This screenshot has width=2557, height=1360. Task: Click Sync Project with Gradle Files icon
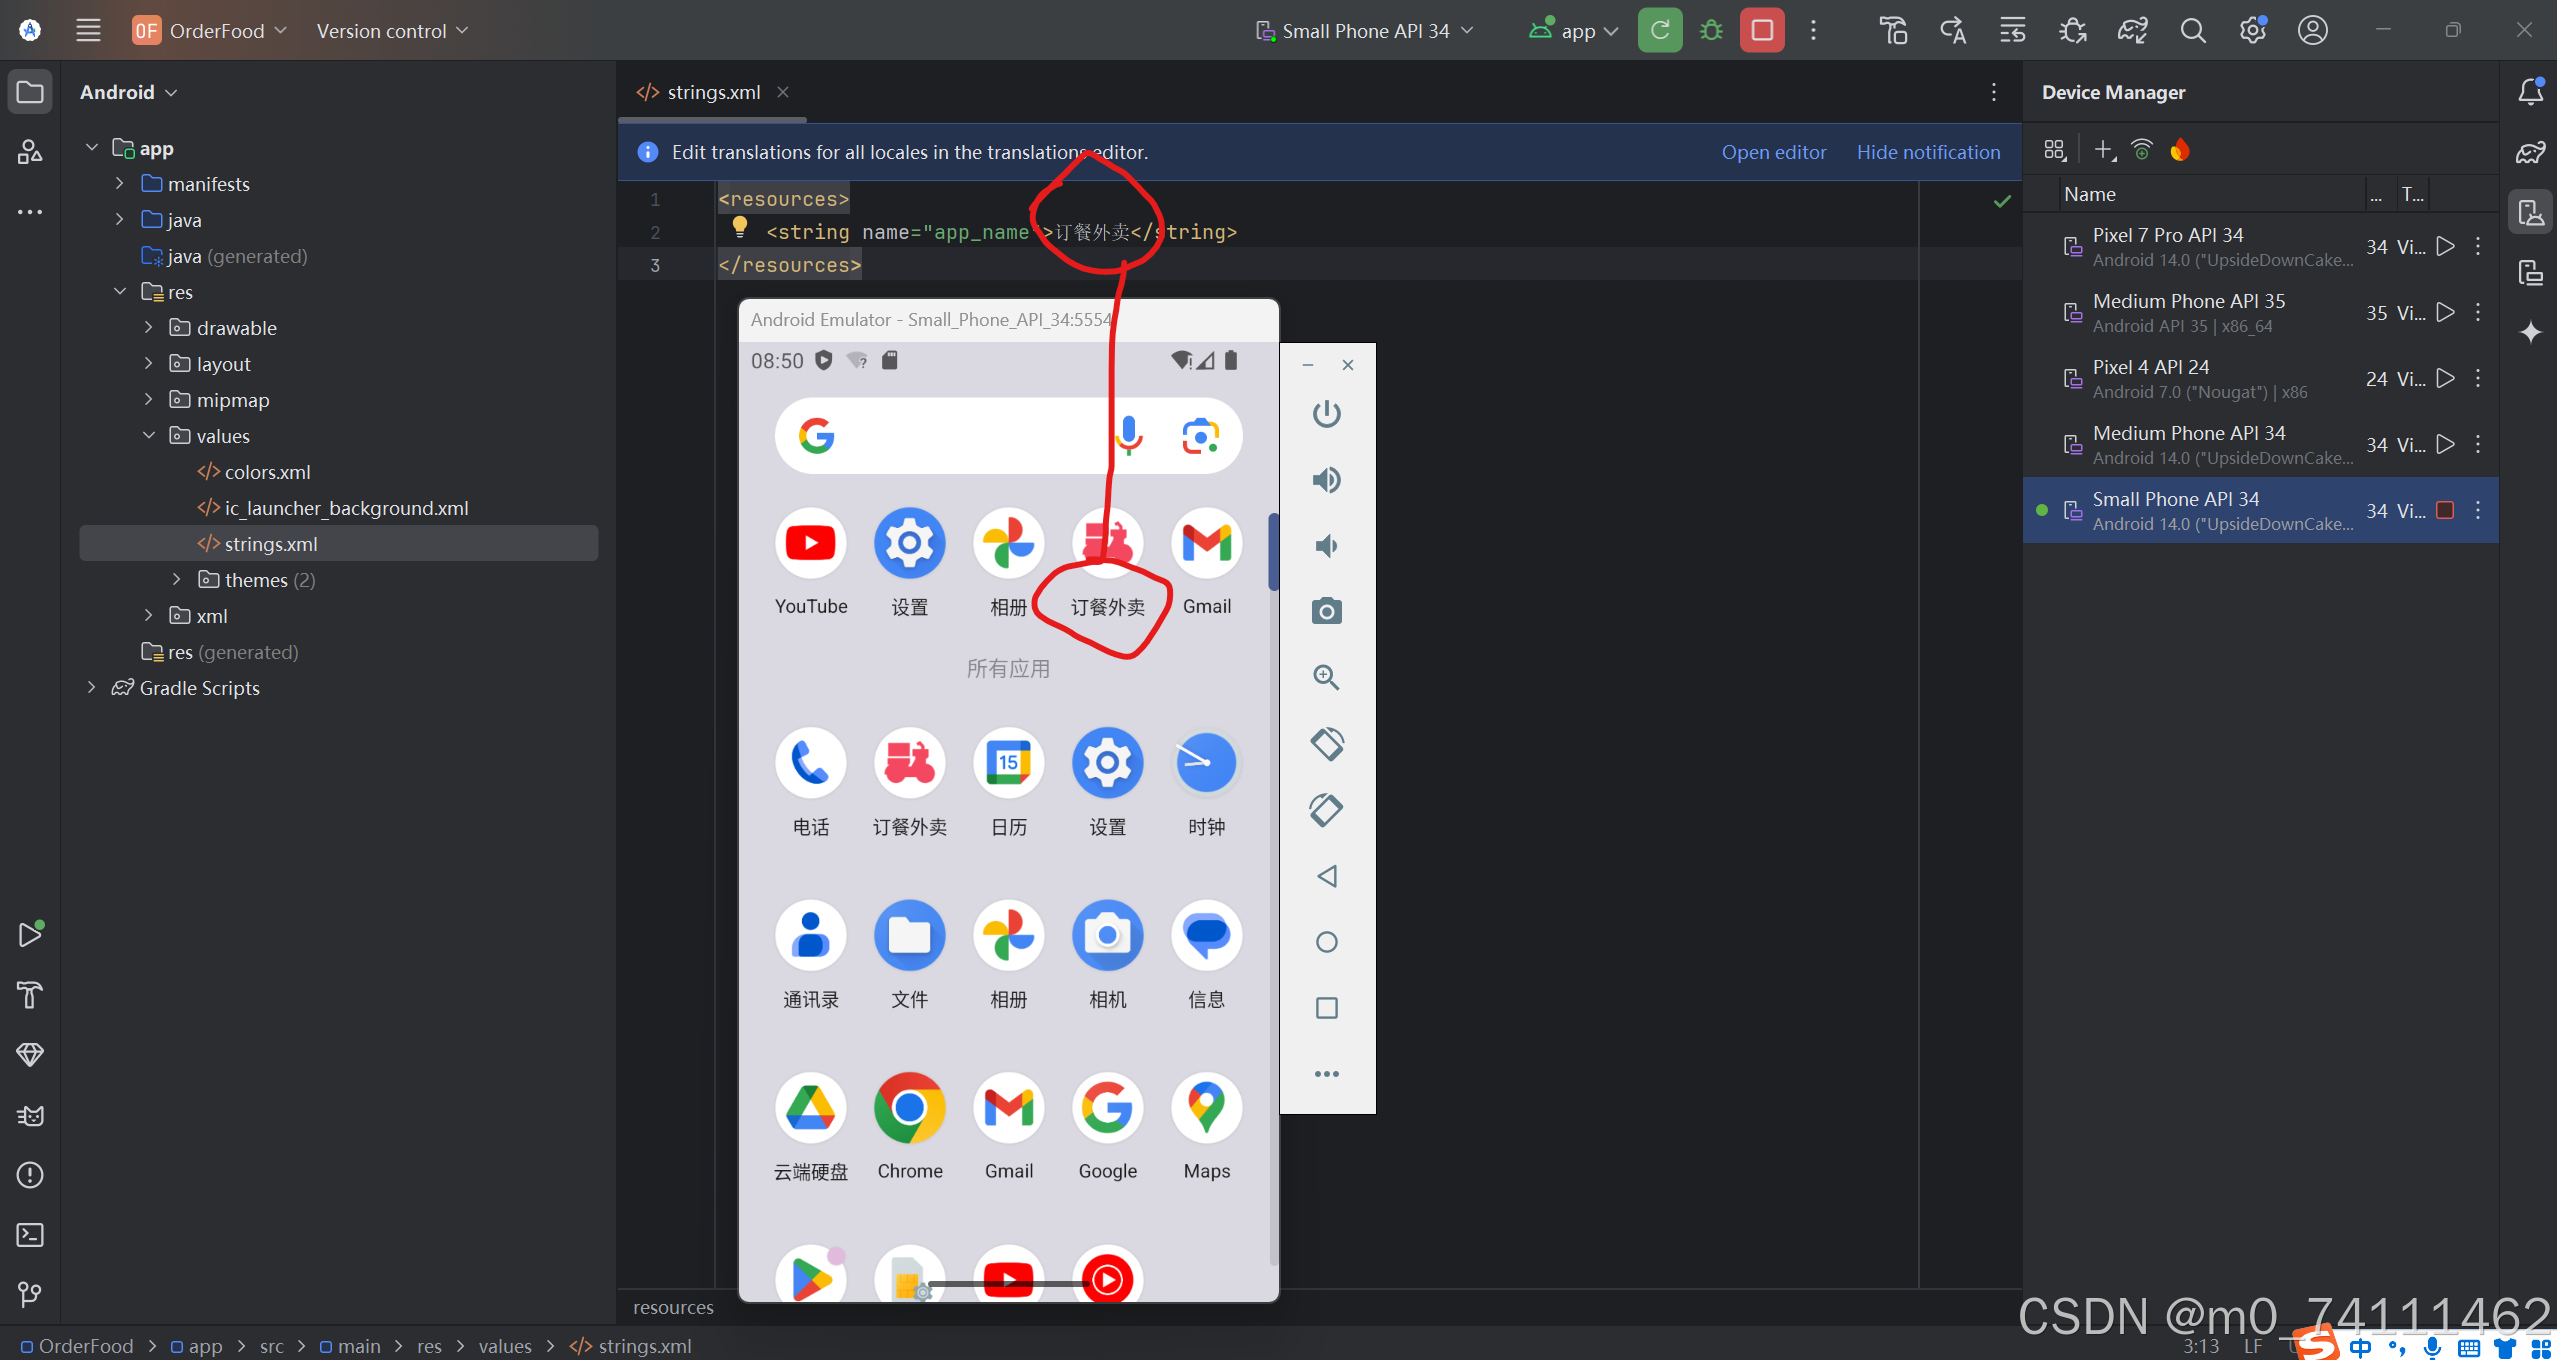[2132, 30]
